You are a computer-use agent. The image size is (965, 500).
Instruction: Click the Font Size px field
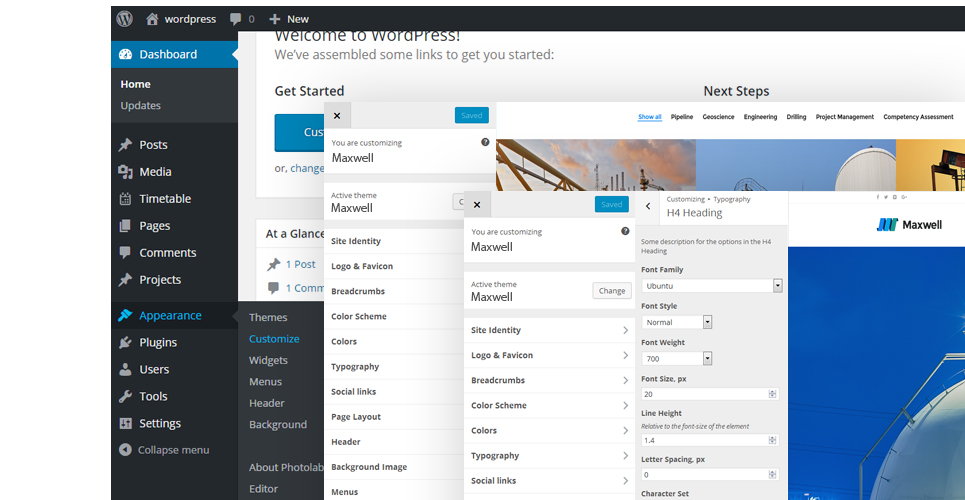710,394
